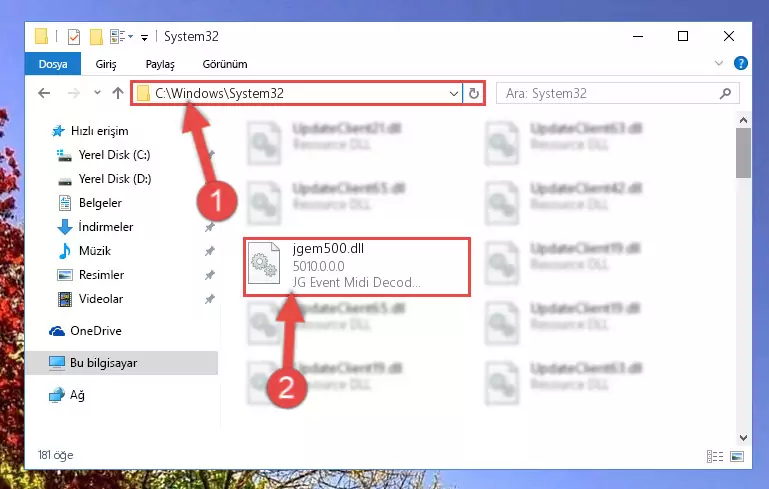Click scrollbar down arrow
The image size is (769, 489).
tap(743, 437)
